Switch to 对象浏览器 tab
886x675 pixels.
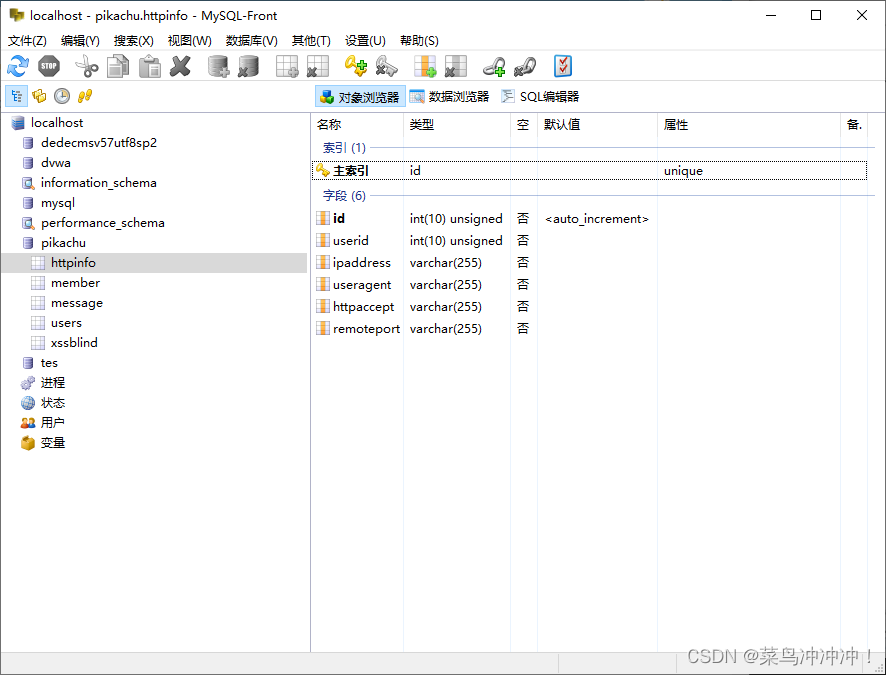point(360,97)
